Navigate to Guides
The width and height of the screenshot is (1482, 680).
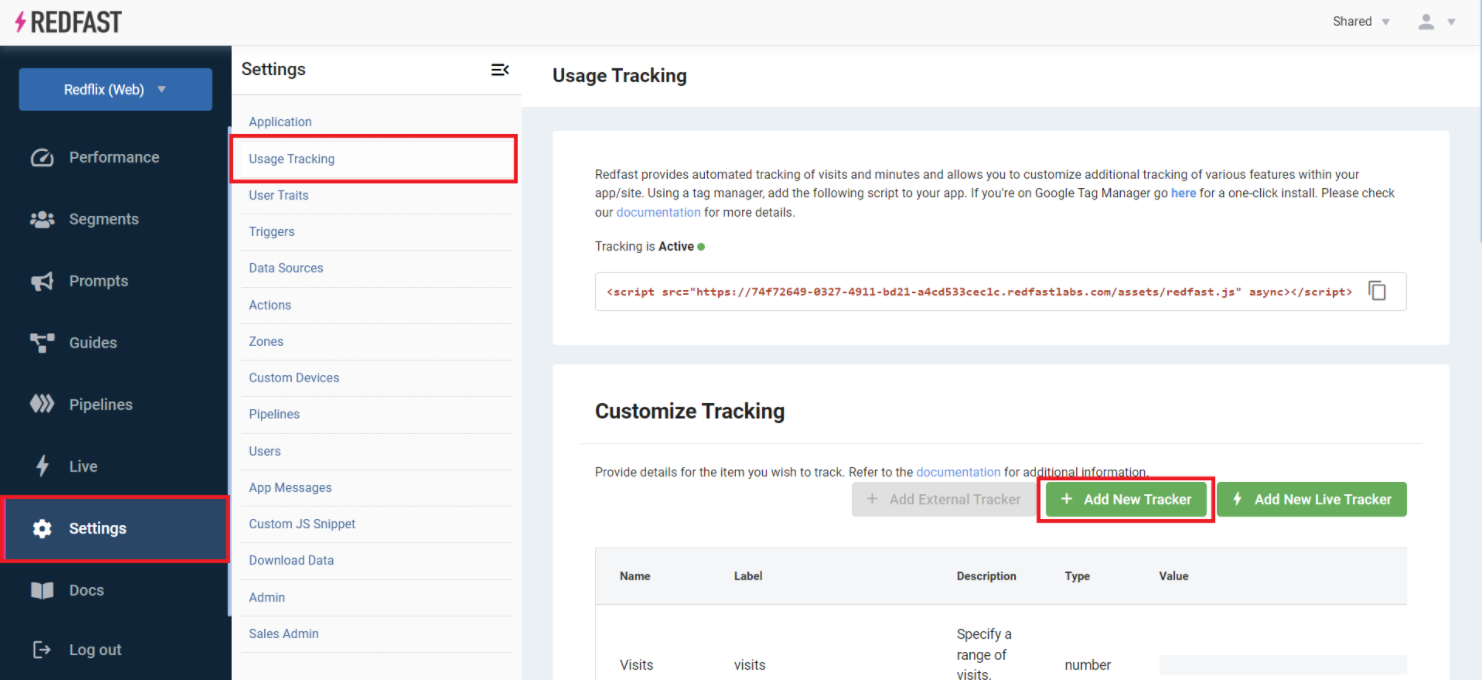[x=93, y=343]
